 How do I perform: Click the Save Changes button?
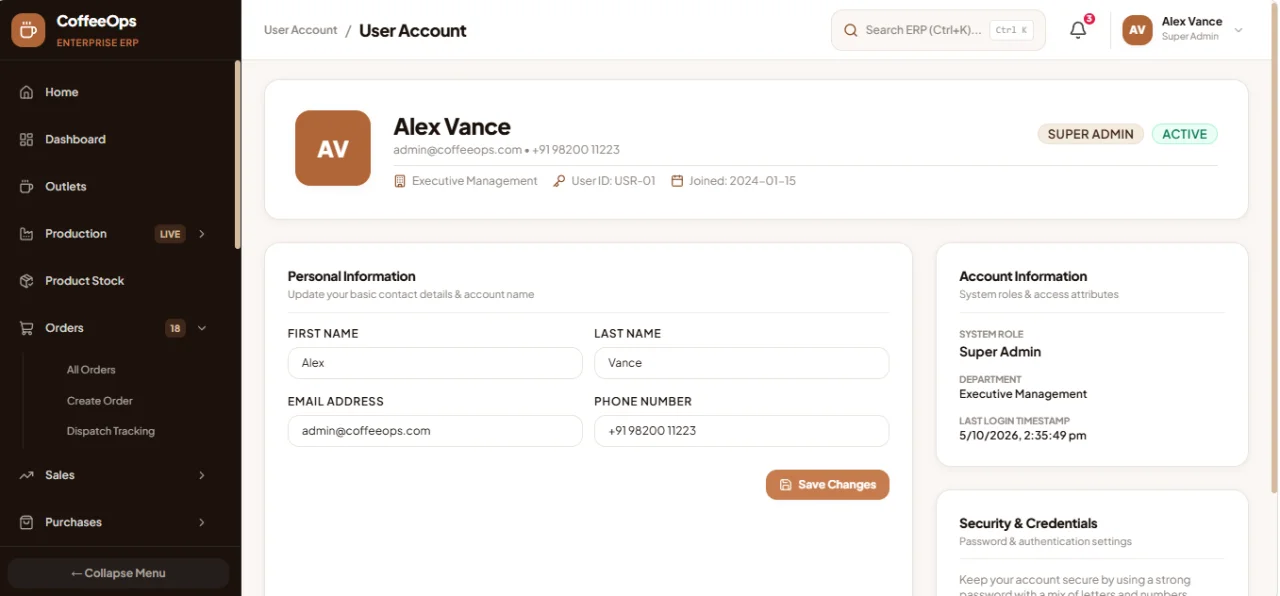pyautogui.click(x=827, y=485)
